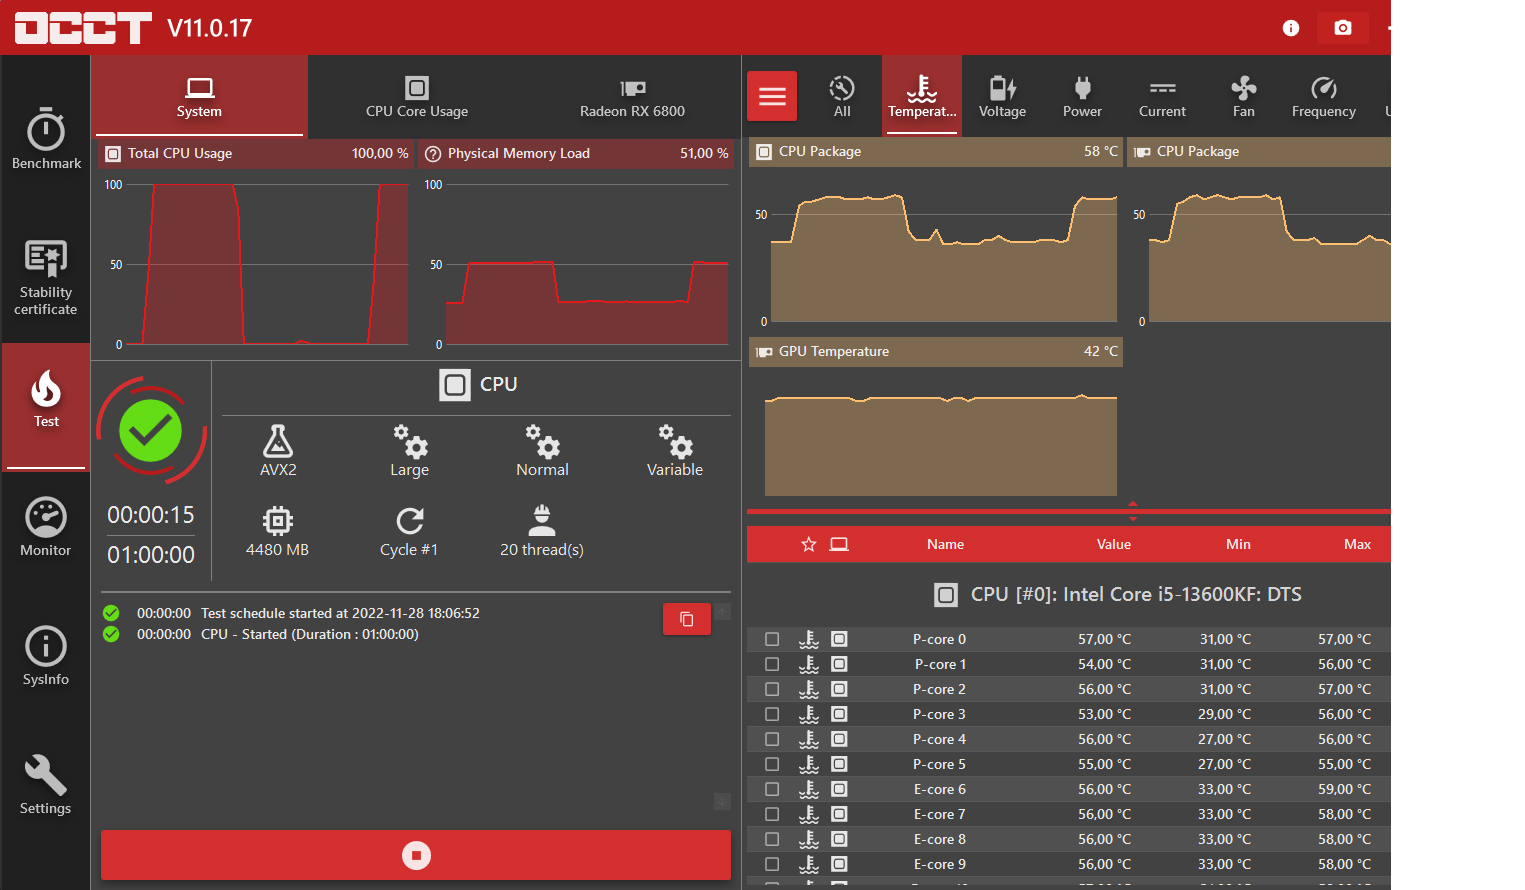Expand graphs with the down arrow handle
This screenshot has height=890, width=1525.
pos(1133,519)
